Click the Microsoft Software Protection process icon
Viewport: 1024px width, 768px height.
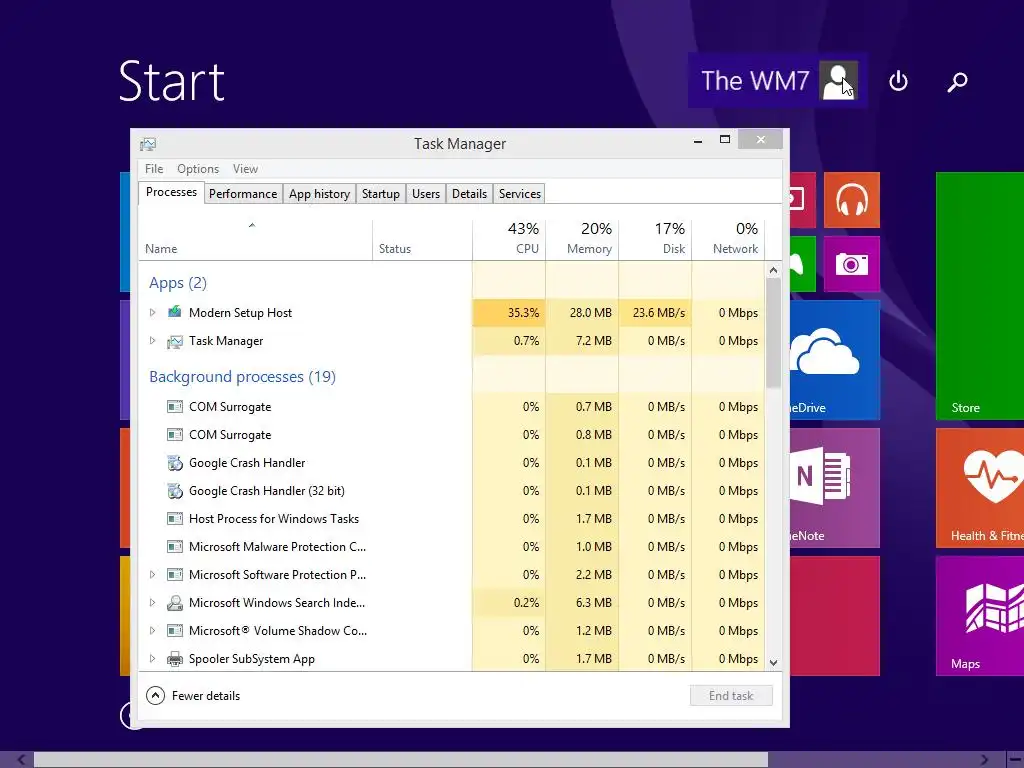[174, 575]
